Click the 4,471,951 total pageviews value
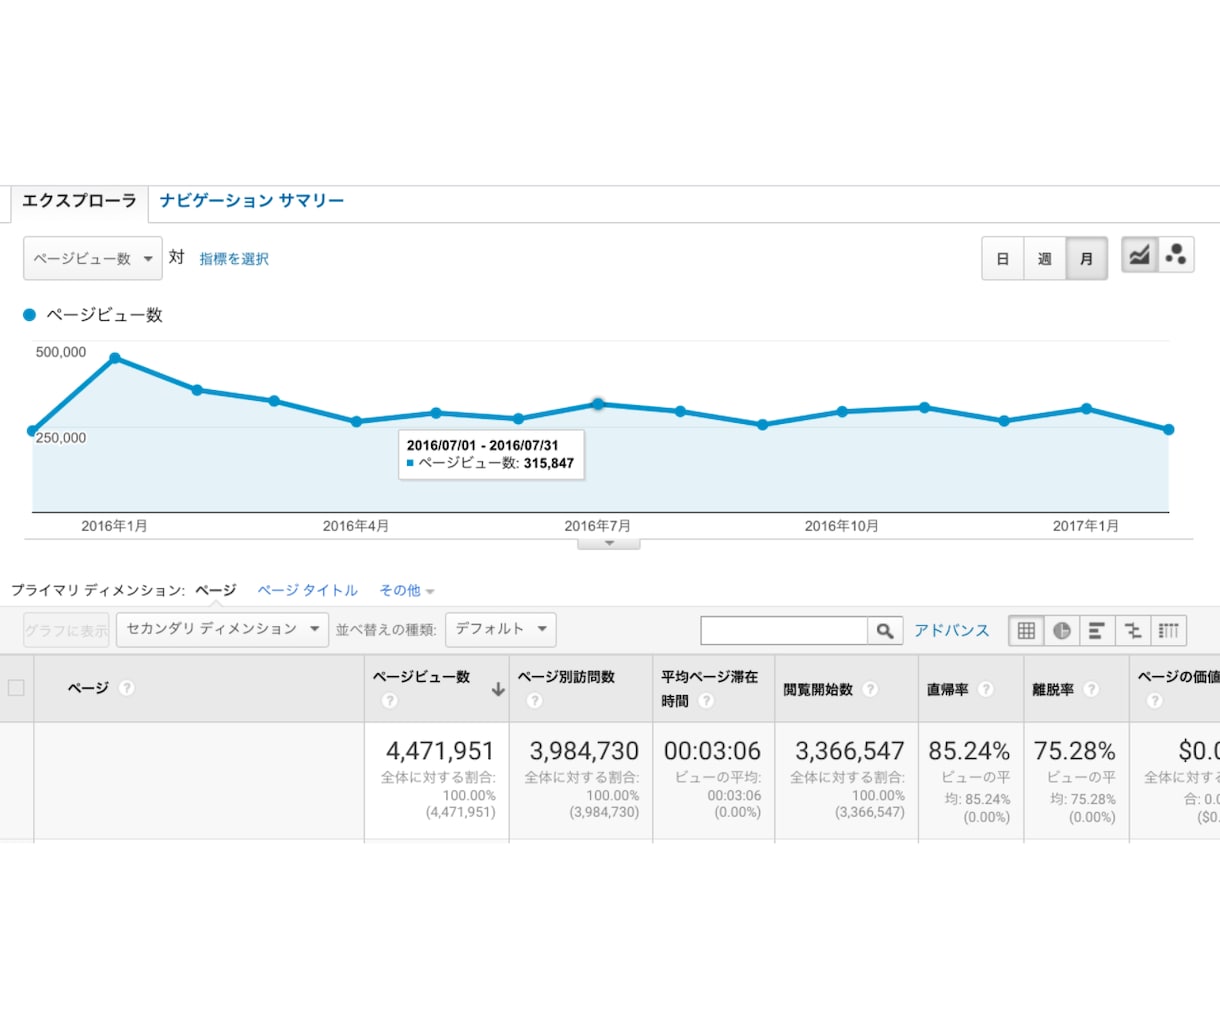1220x1033 pixels. (440, 751)
